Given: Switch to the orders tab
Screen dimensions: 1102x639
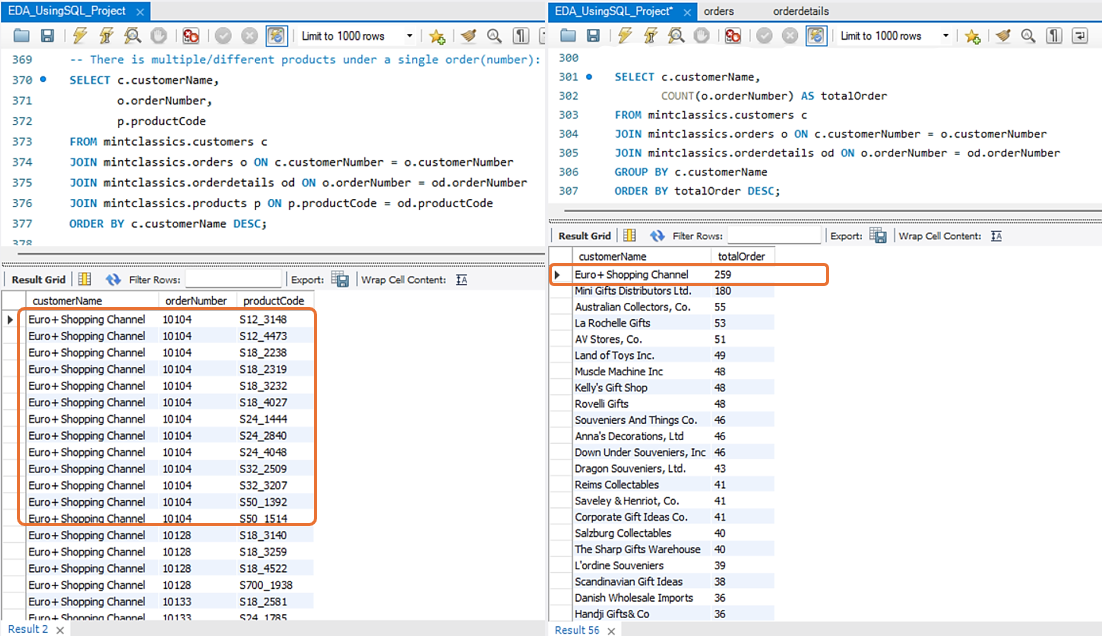Looking at the screenshot, I should [x=719, y=11].
